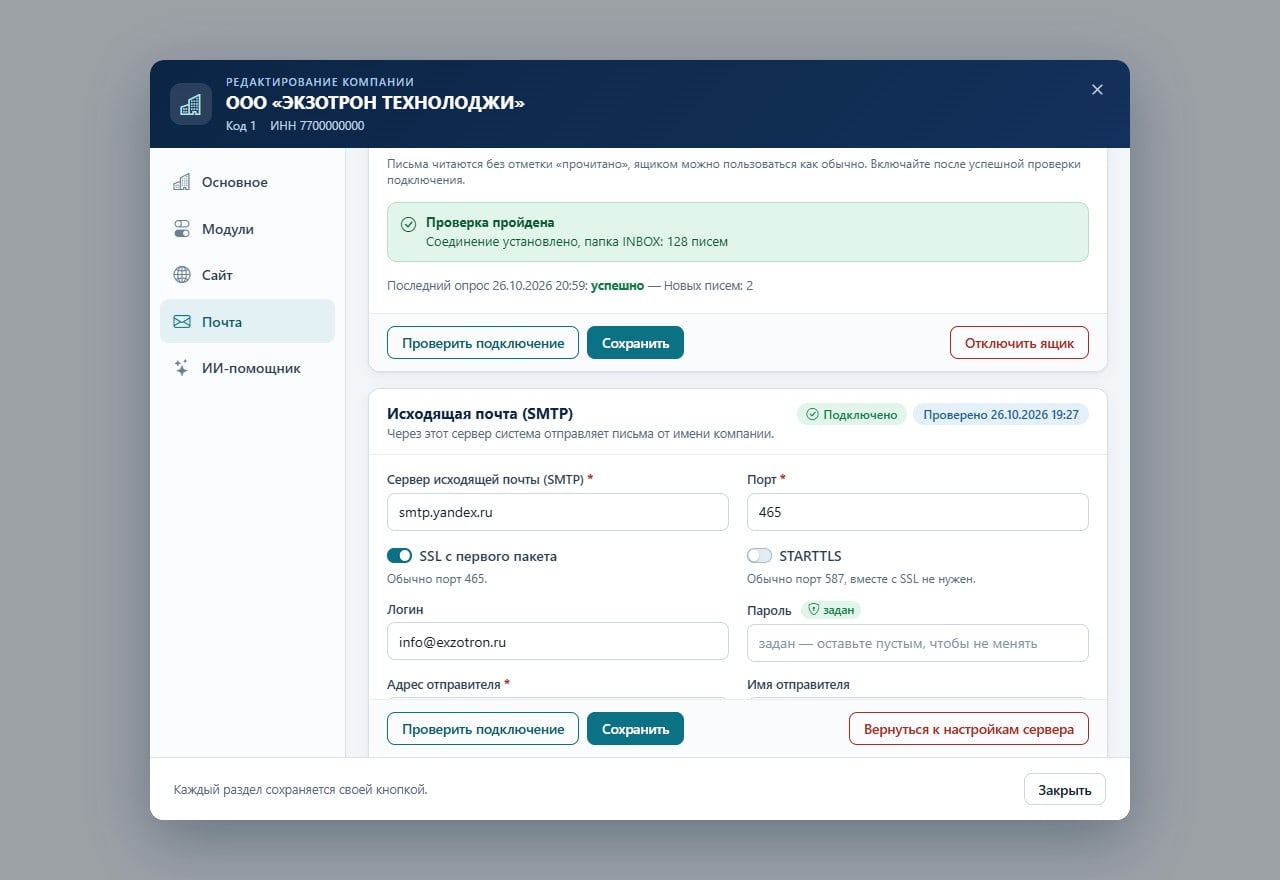Click the Логин field info@exzotron.ru
Viewport: 1280px width, 880px height.
click(x=558, y=641)
